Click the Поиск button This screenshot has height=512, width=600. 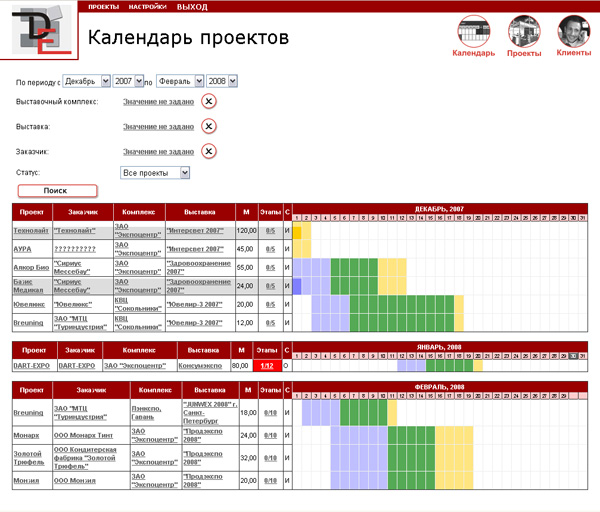coord(57,191)
